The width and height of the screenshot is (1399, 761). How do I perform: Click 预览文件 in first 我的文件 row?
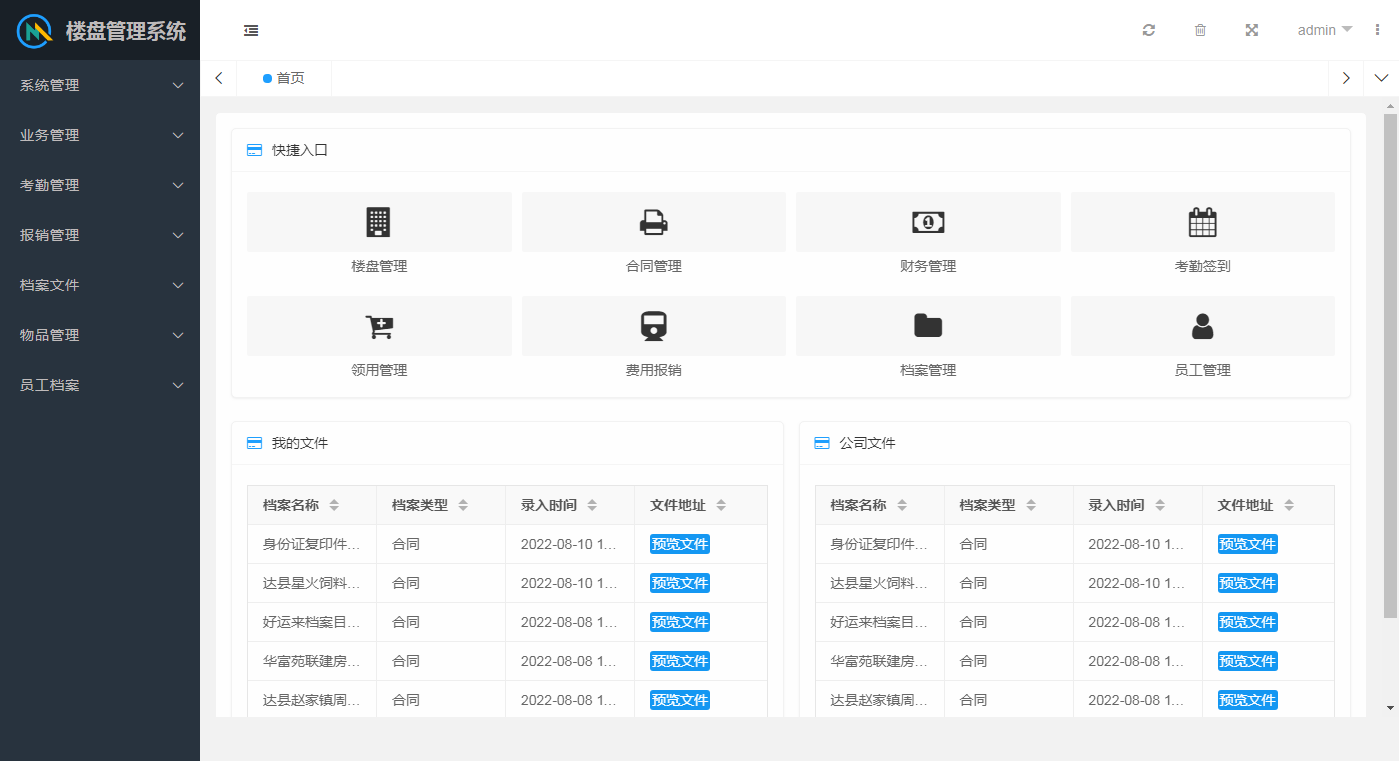[x=680, y=544]
